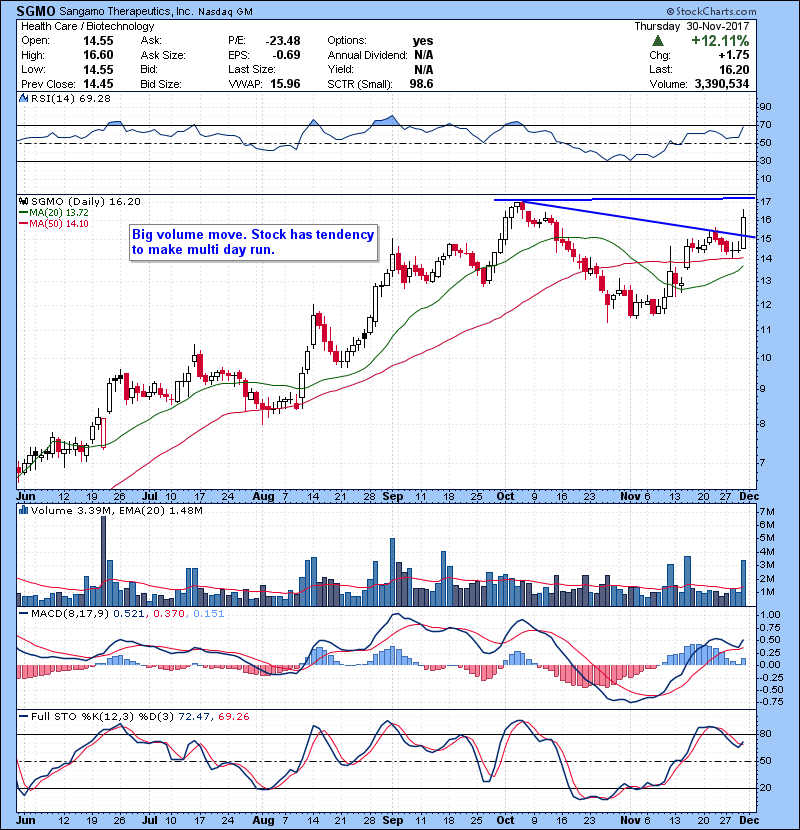This screenshot has height=830, width=800.
Task: Click the Low price value 14.55
Action: (x=98, y=69)
